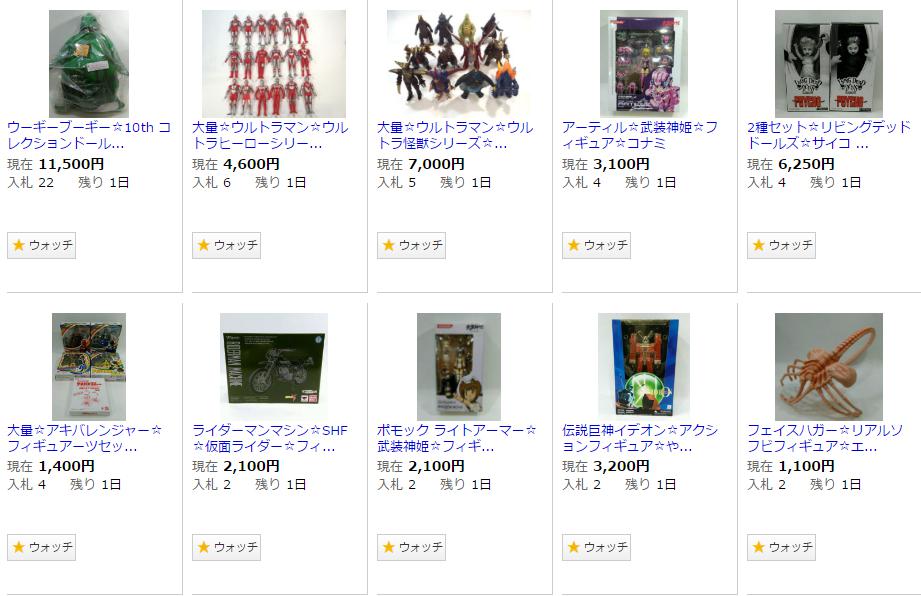Add ライダーマンマシン SHF listing to watchlist
The image size is (921, 596).
226,547
